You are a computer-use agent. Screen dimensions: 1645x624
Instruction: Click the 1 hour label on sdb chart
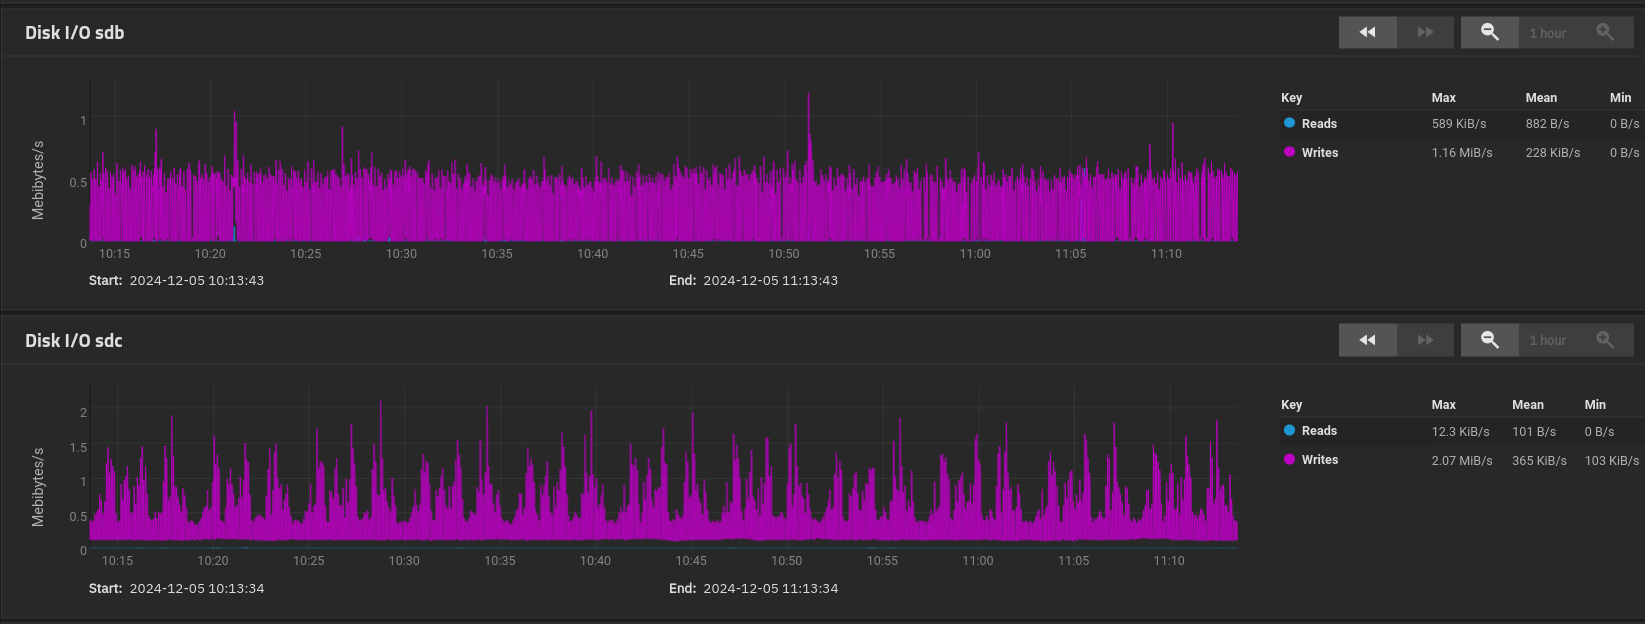pyautogui.click(x=1547, y=33)
